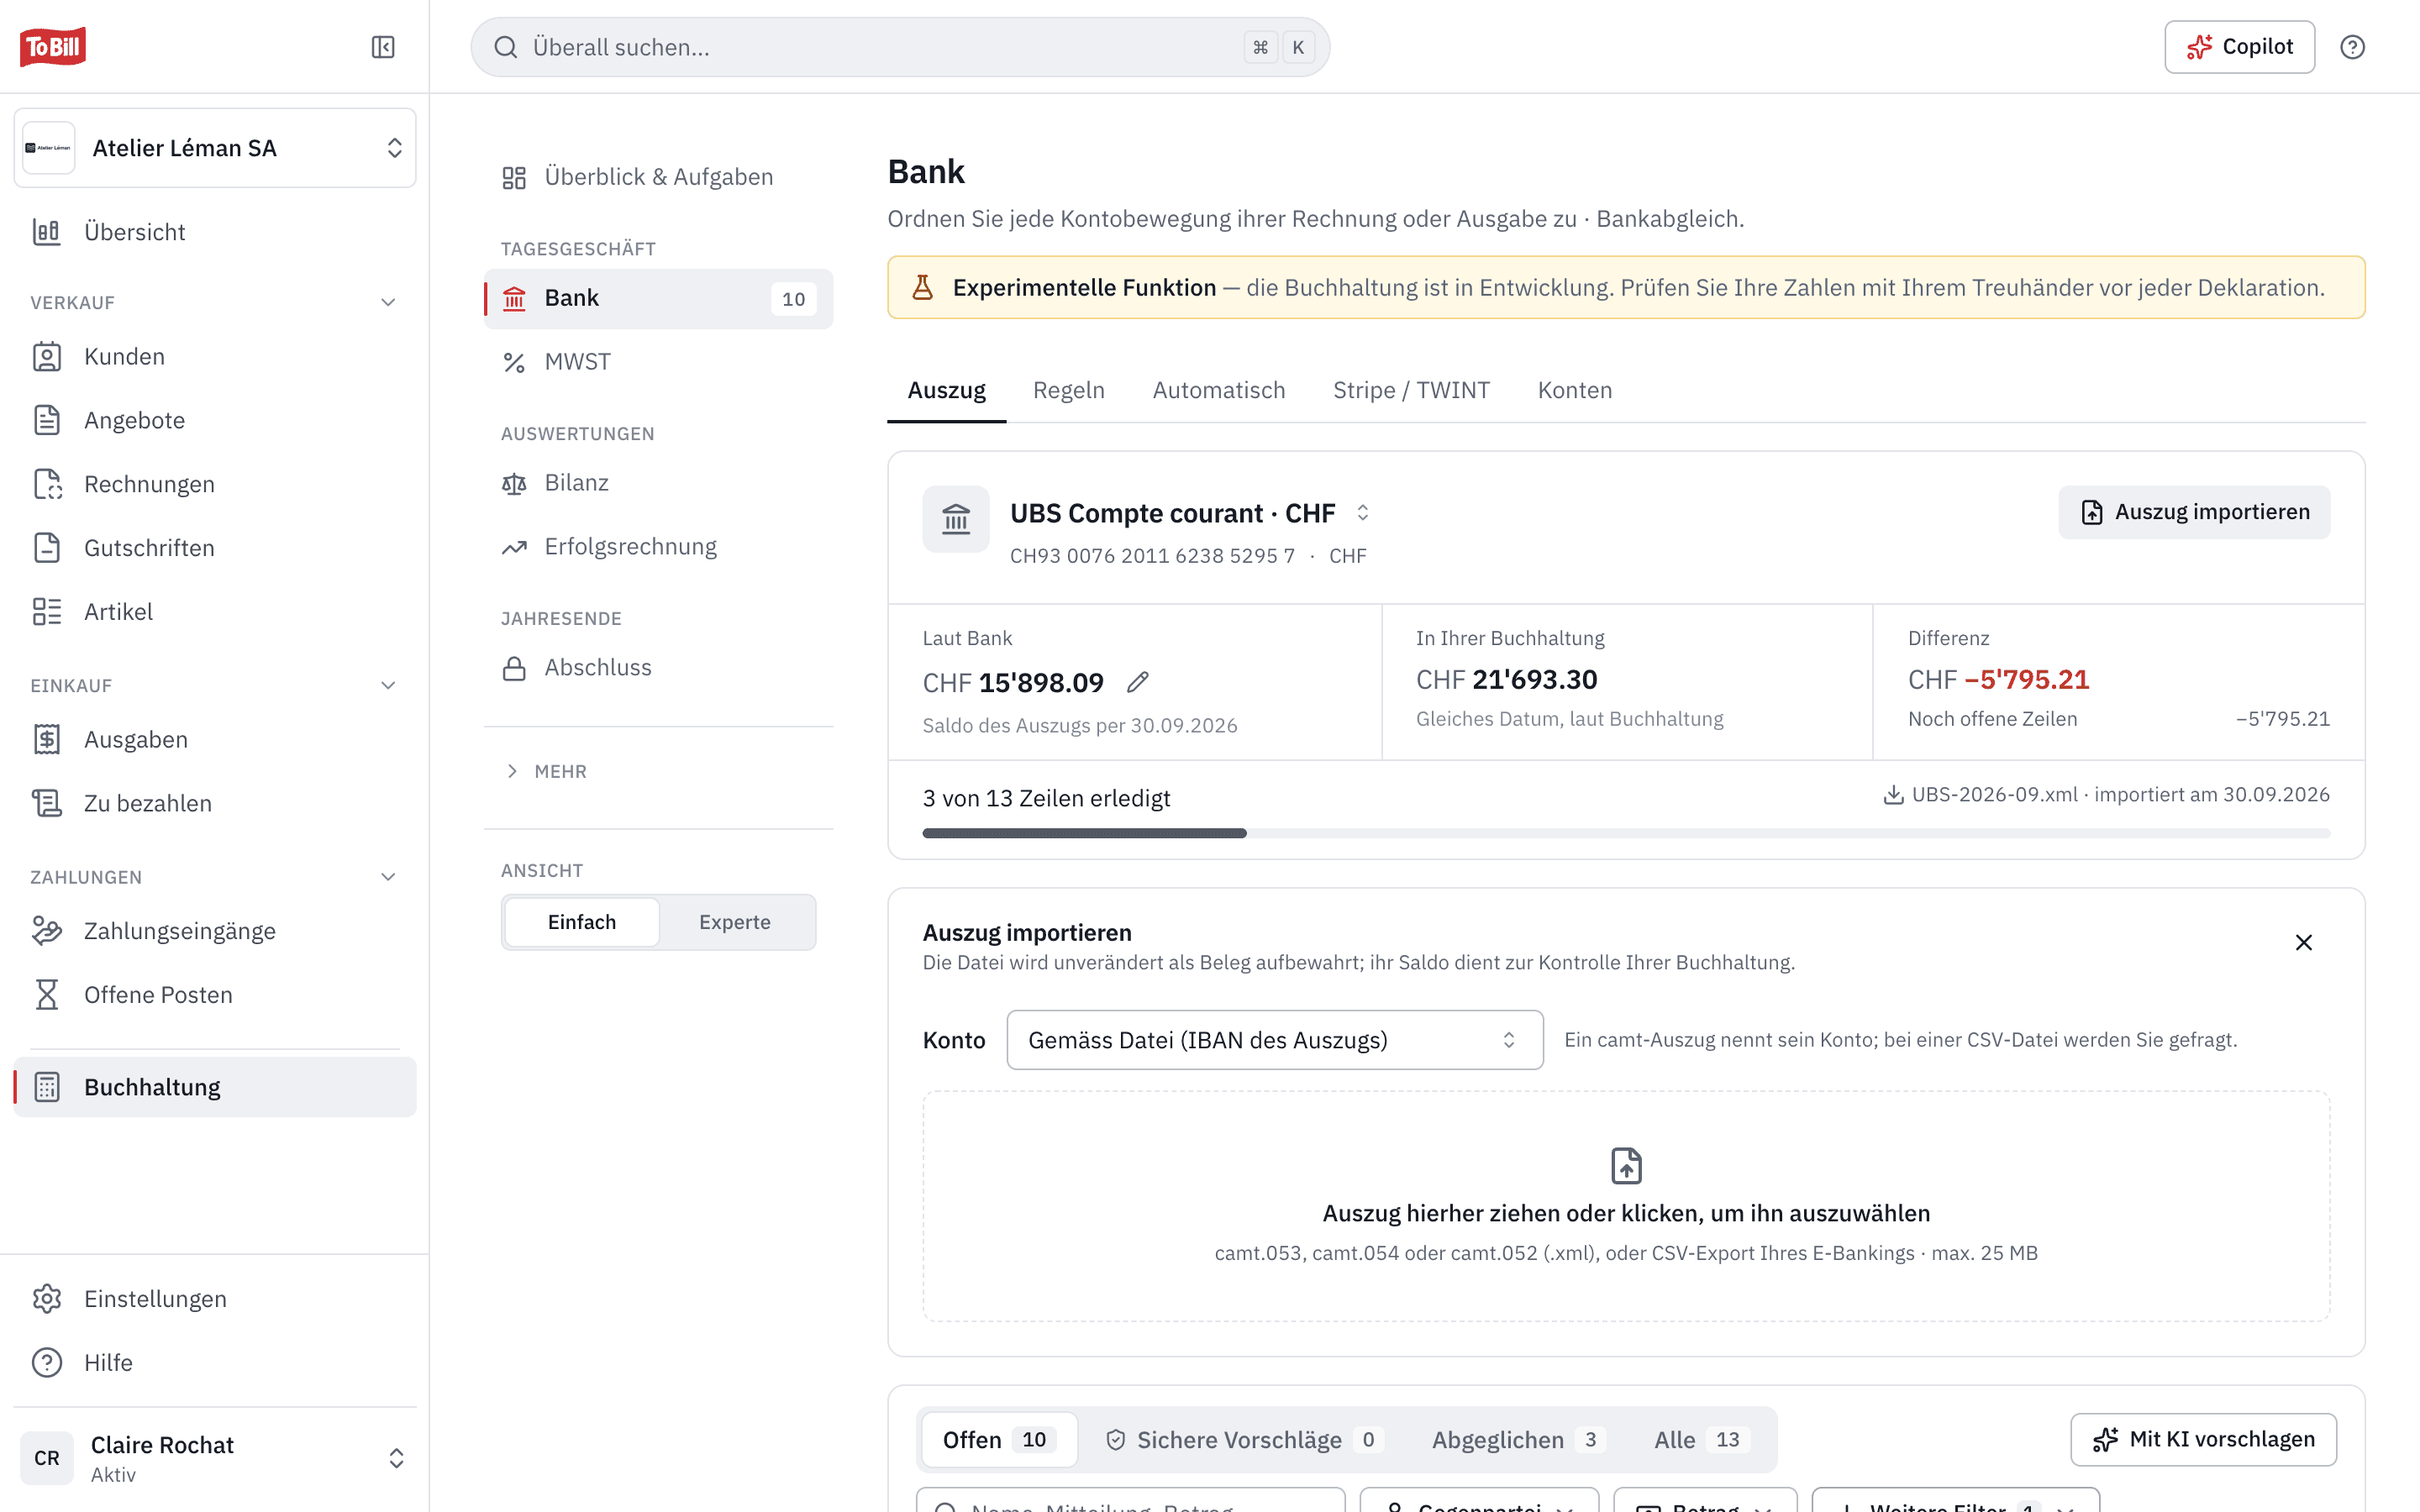
Task: Show Alle 13 rows
Action: click(x=1702, y=1440)
